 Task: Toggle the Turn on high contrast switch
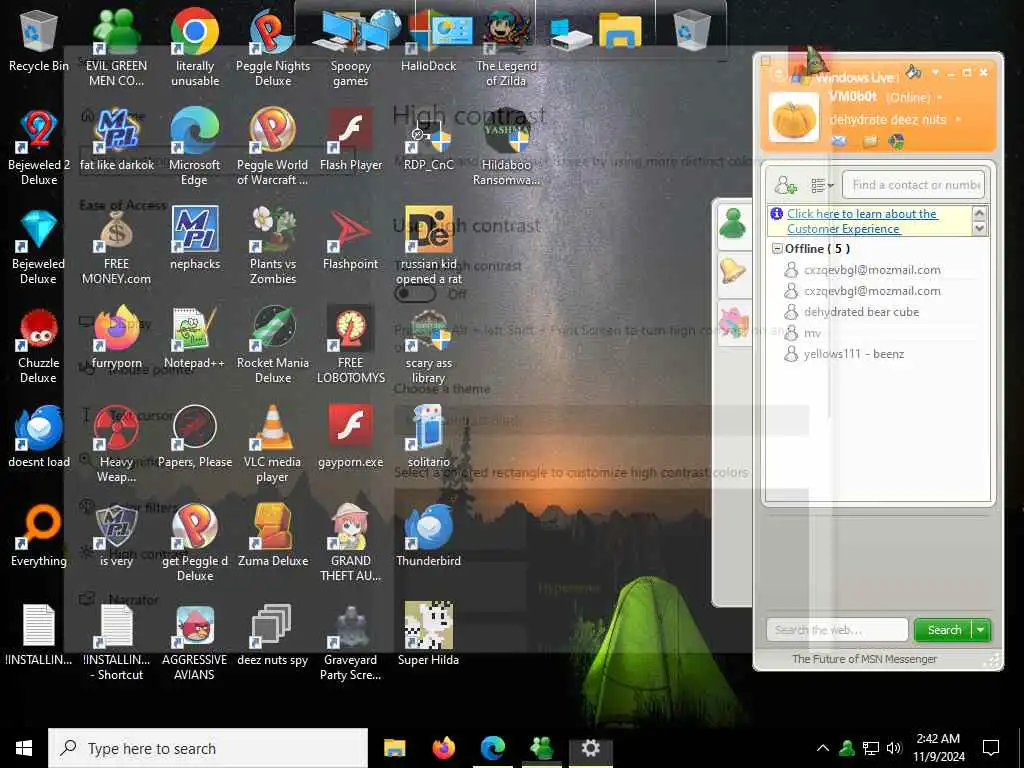tap(415, 294)
